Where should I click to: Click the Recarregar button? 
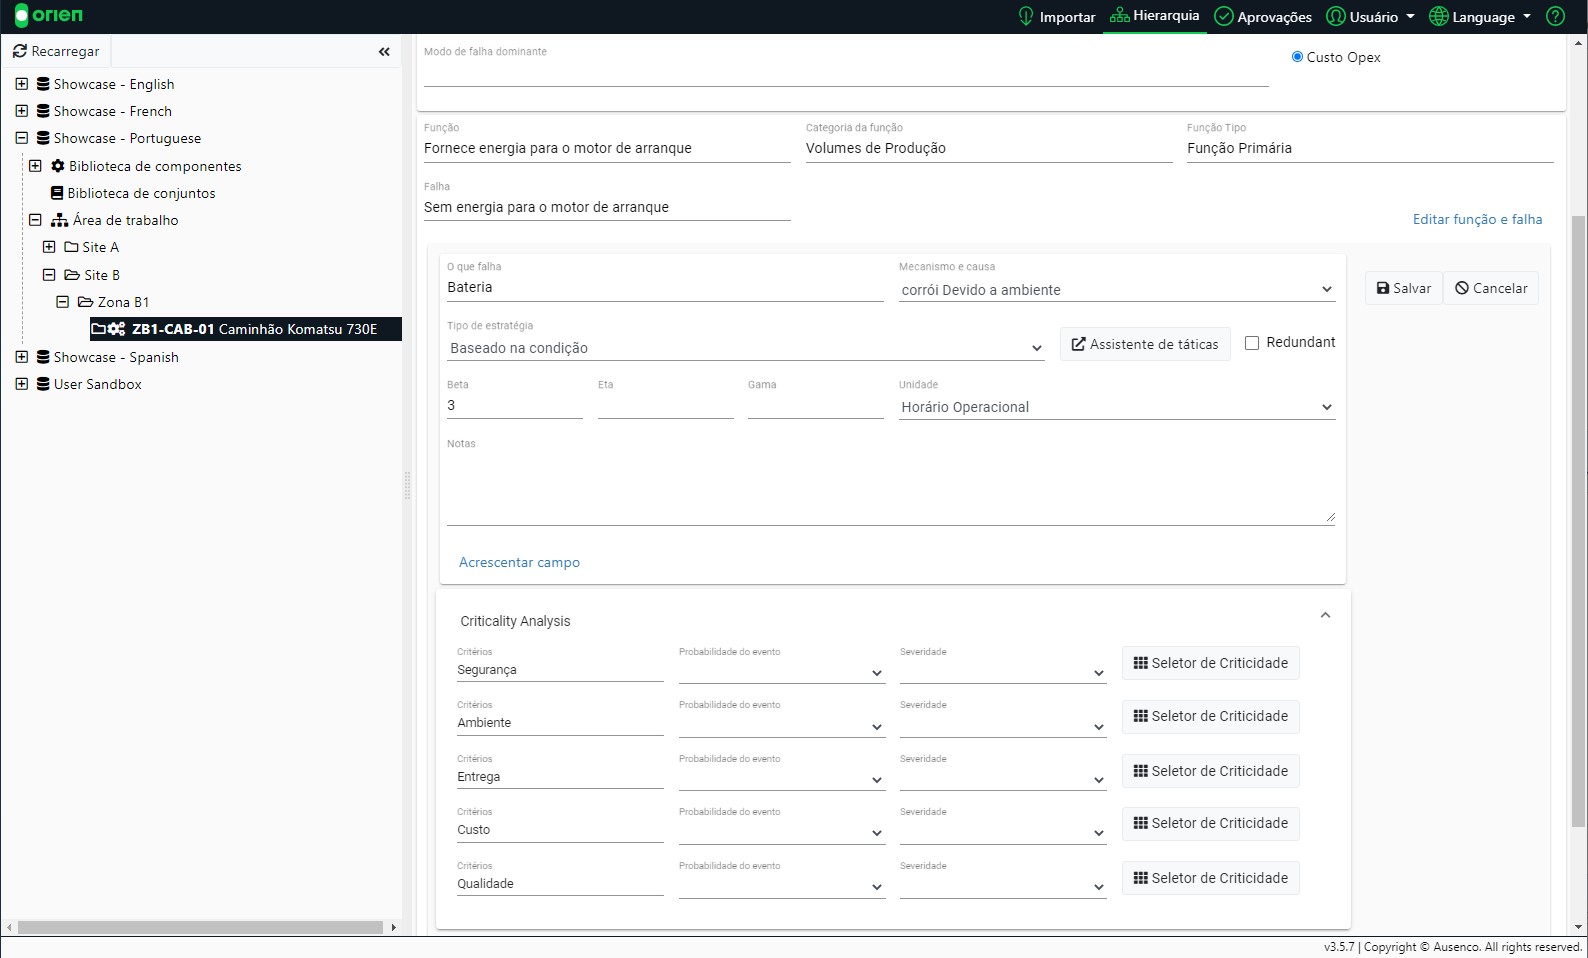point(56,51)
